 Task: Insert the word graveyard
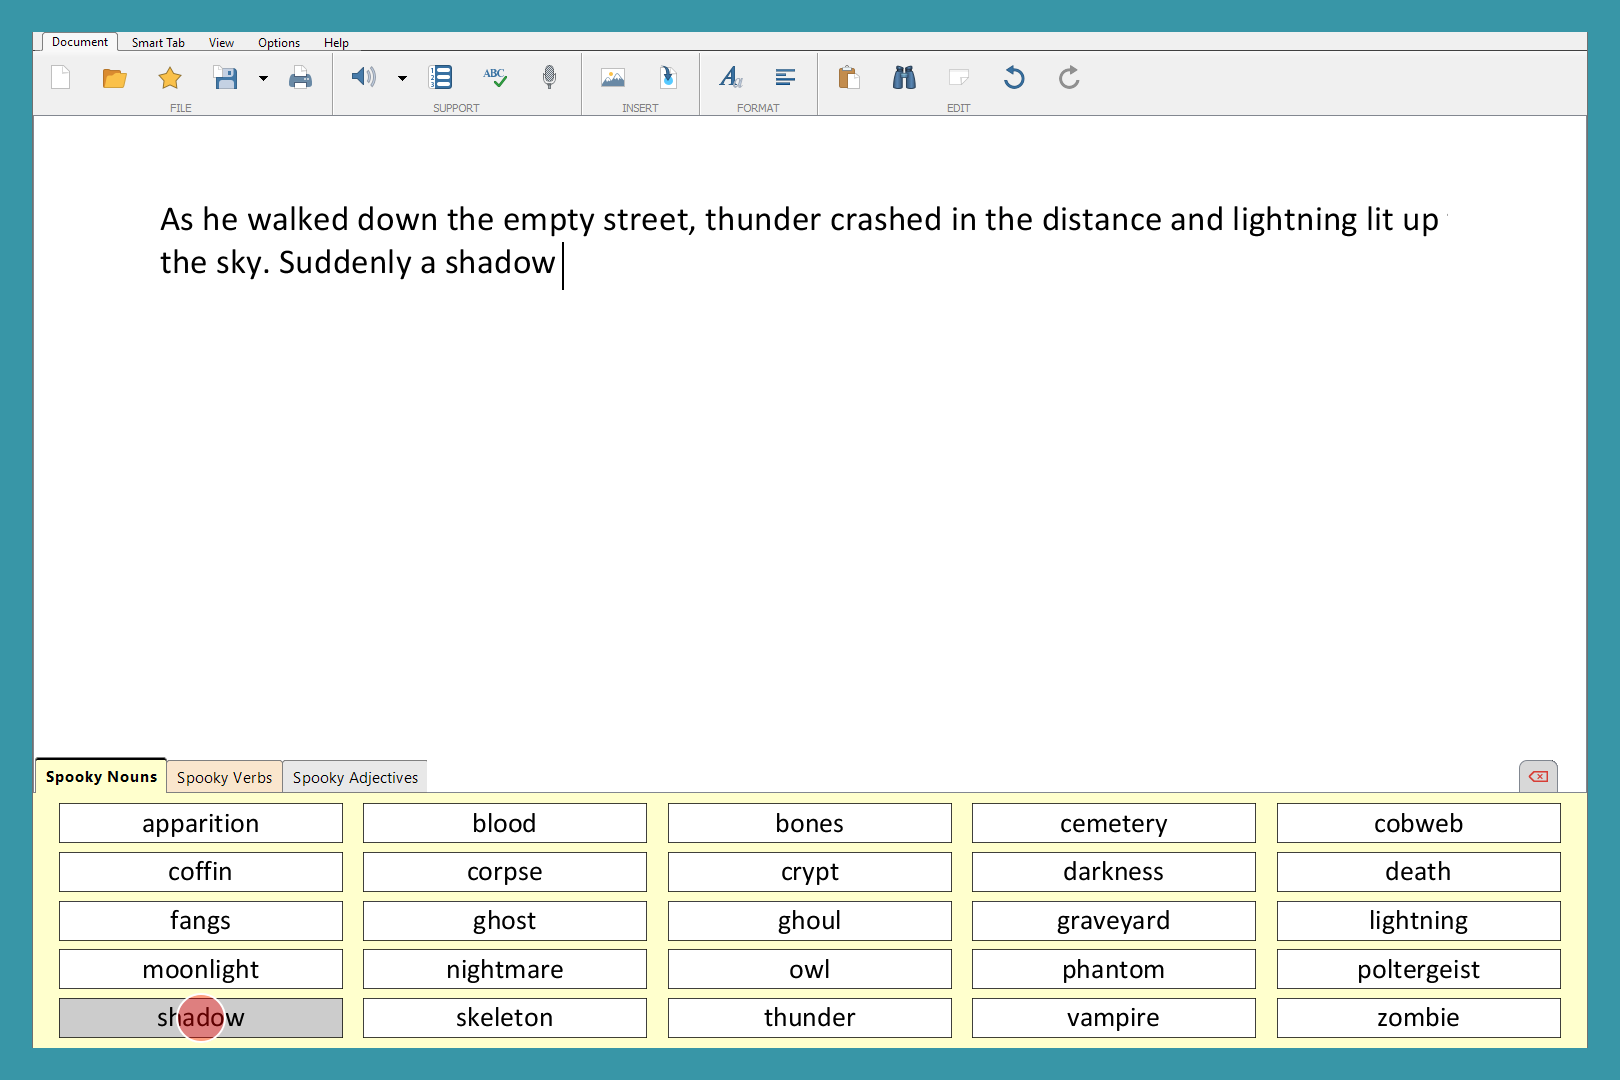point(1114,921)
